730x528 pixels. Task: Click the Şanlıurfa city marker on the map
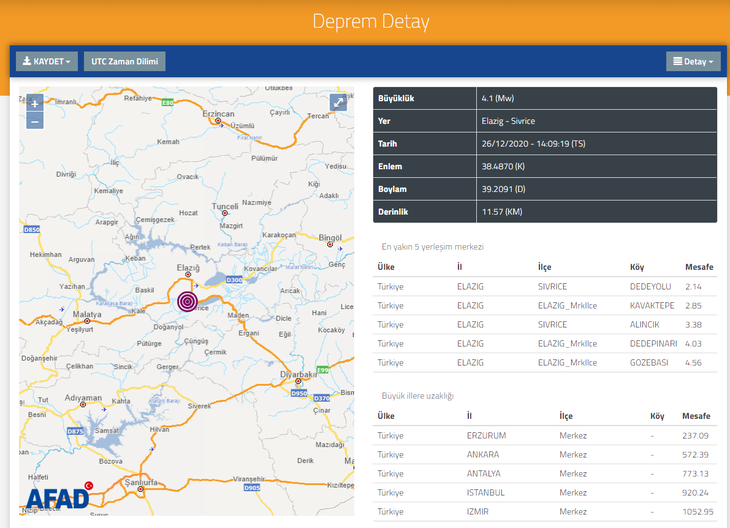click(x=141, y=490)
